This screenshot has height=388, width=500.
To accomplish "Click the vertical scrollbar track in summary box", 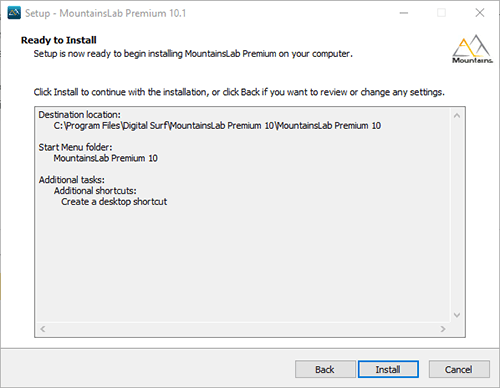I will 457,215.
